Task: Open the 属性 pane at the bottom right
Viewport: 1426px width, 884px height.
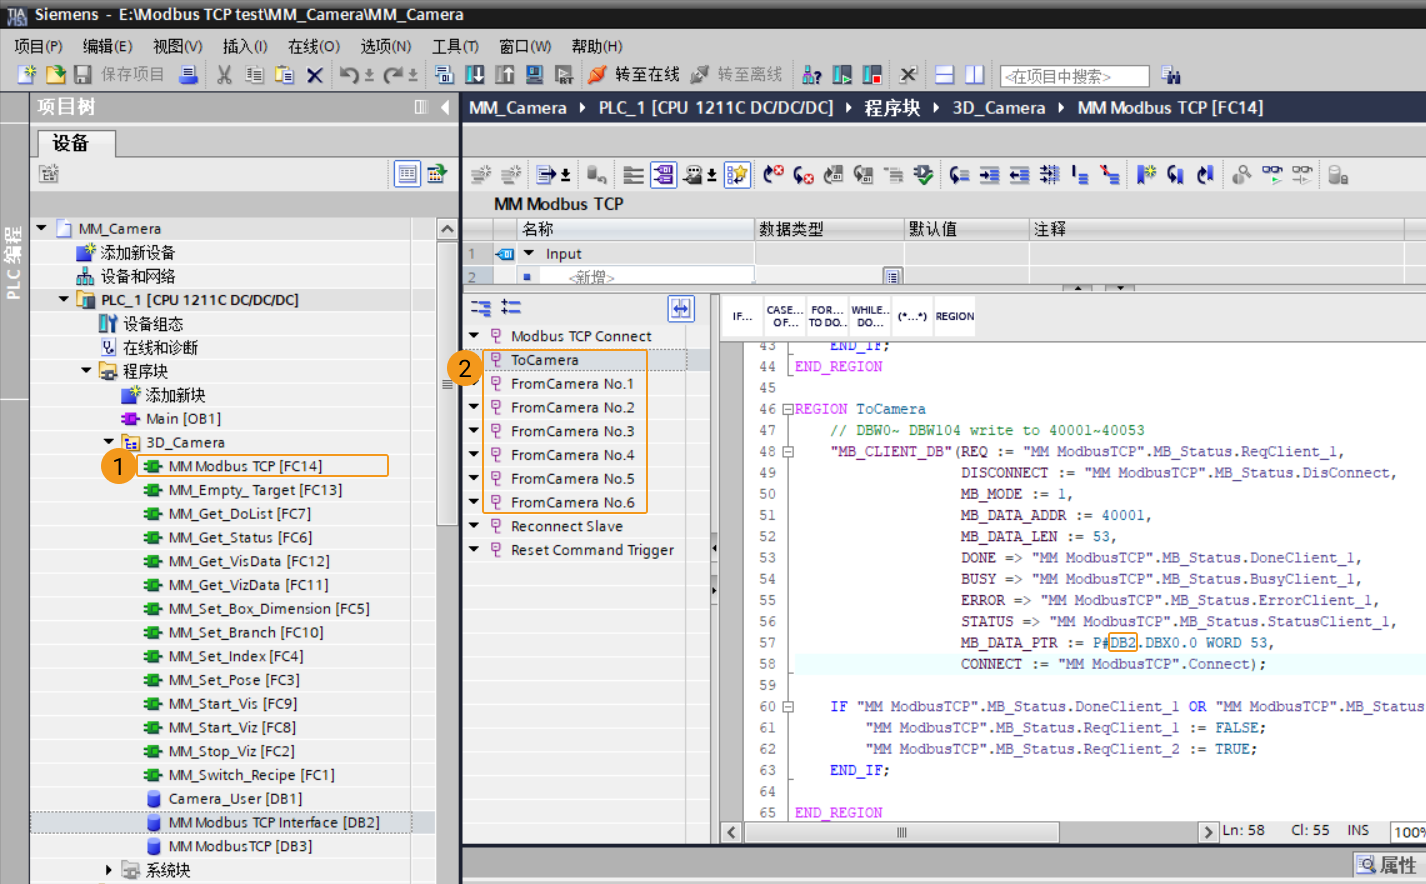Action: coord(1398,864)
